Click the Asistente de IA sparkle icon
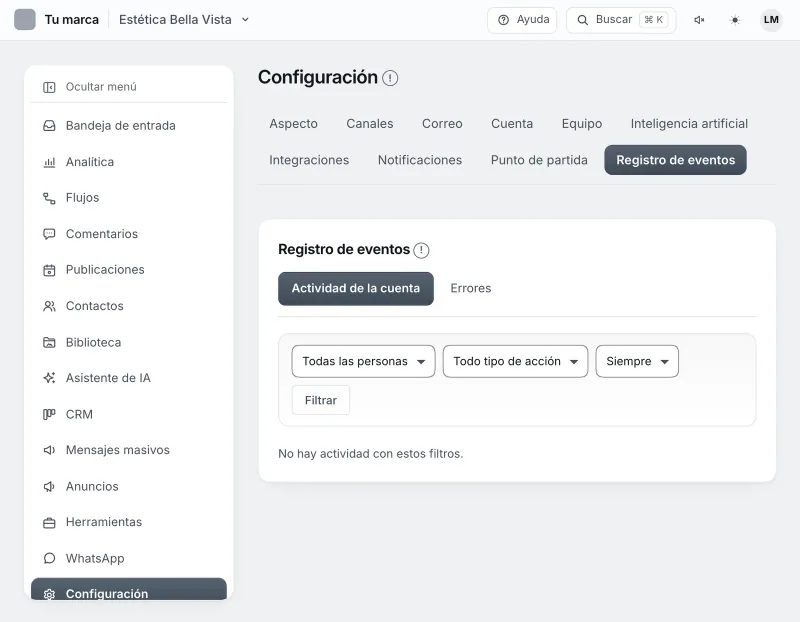 [49, 378]
